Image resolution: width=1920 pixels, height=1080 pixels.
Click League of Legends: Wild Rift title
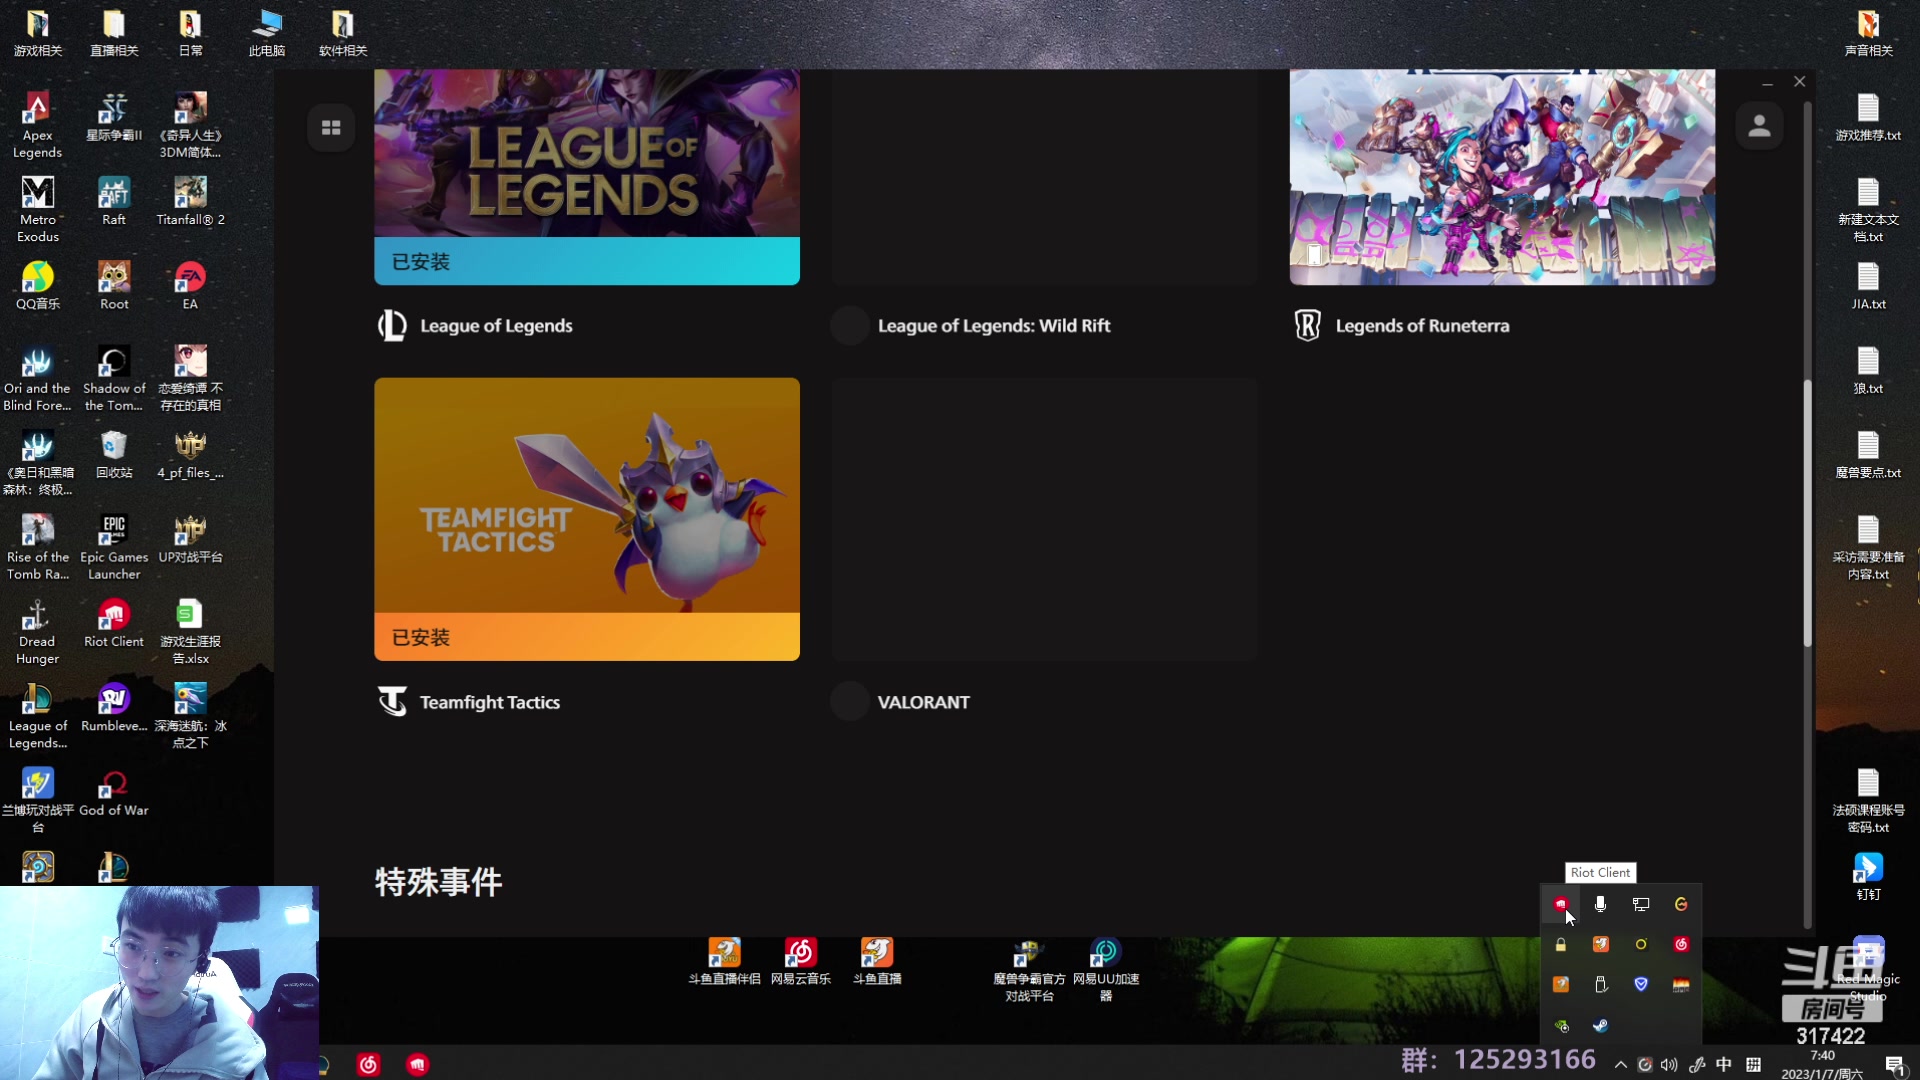pyautogui.click(x=993, y=326)
